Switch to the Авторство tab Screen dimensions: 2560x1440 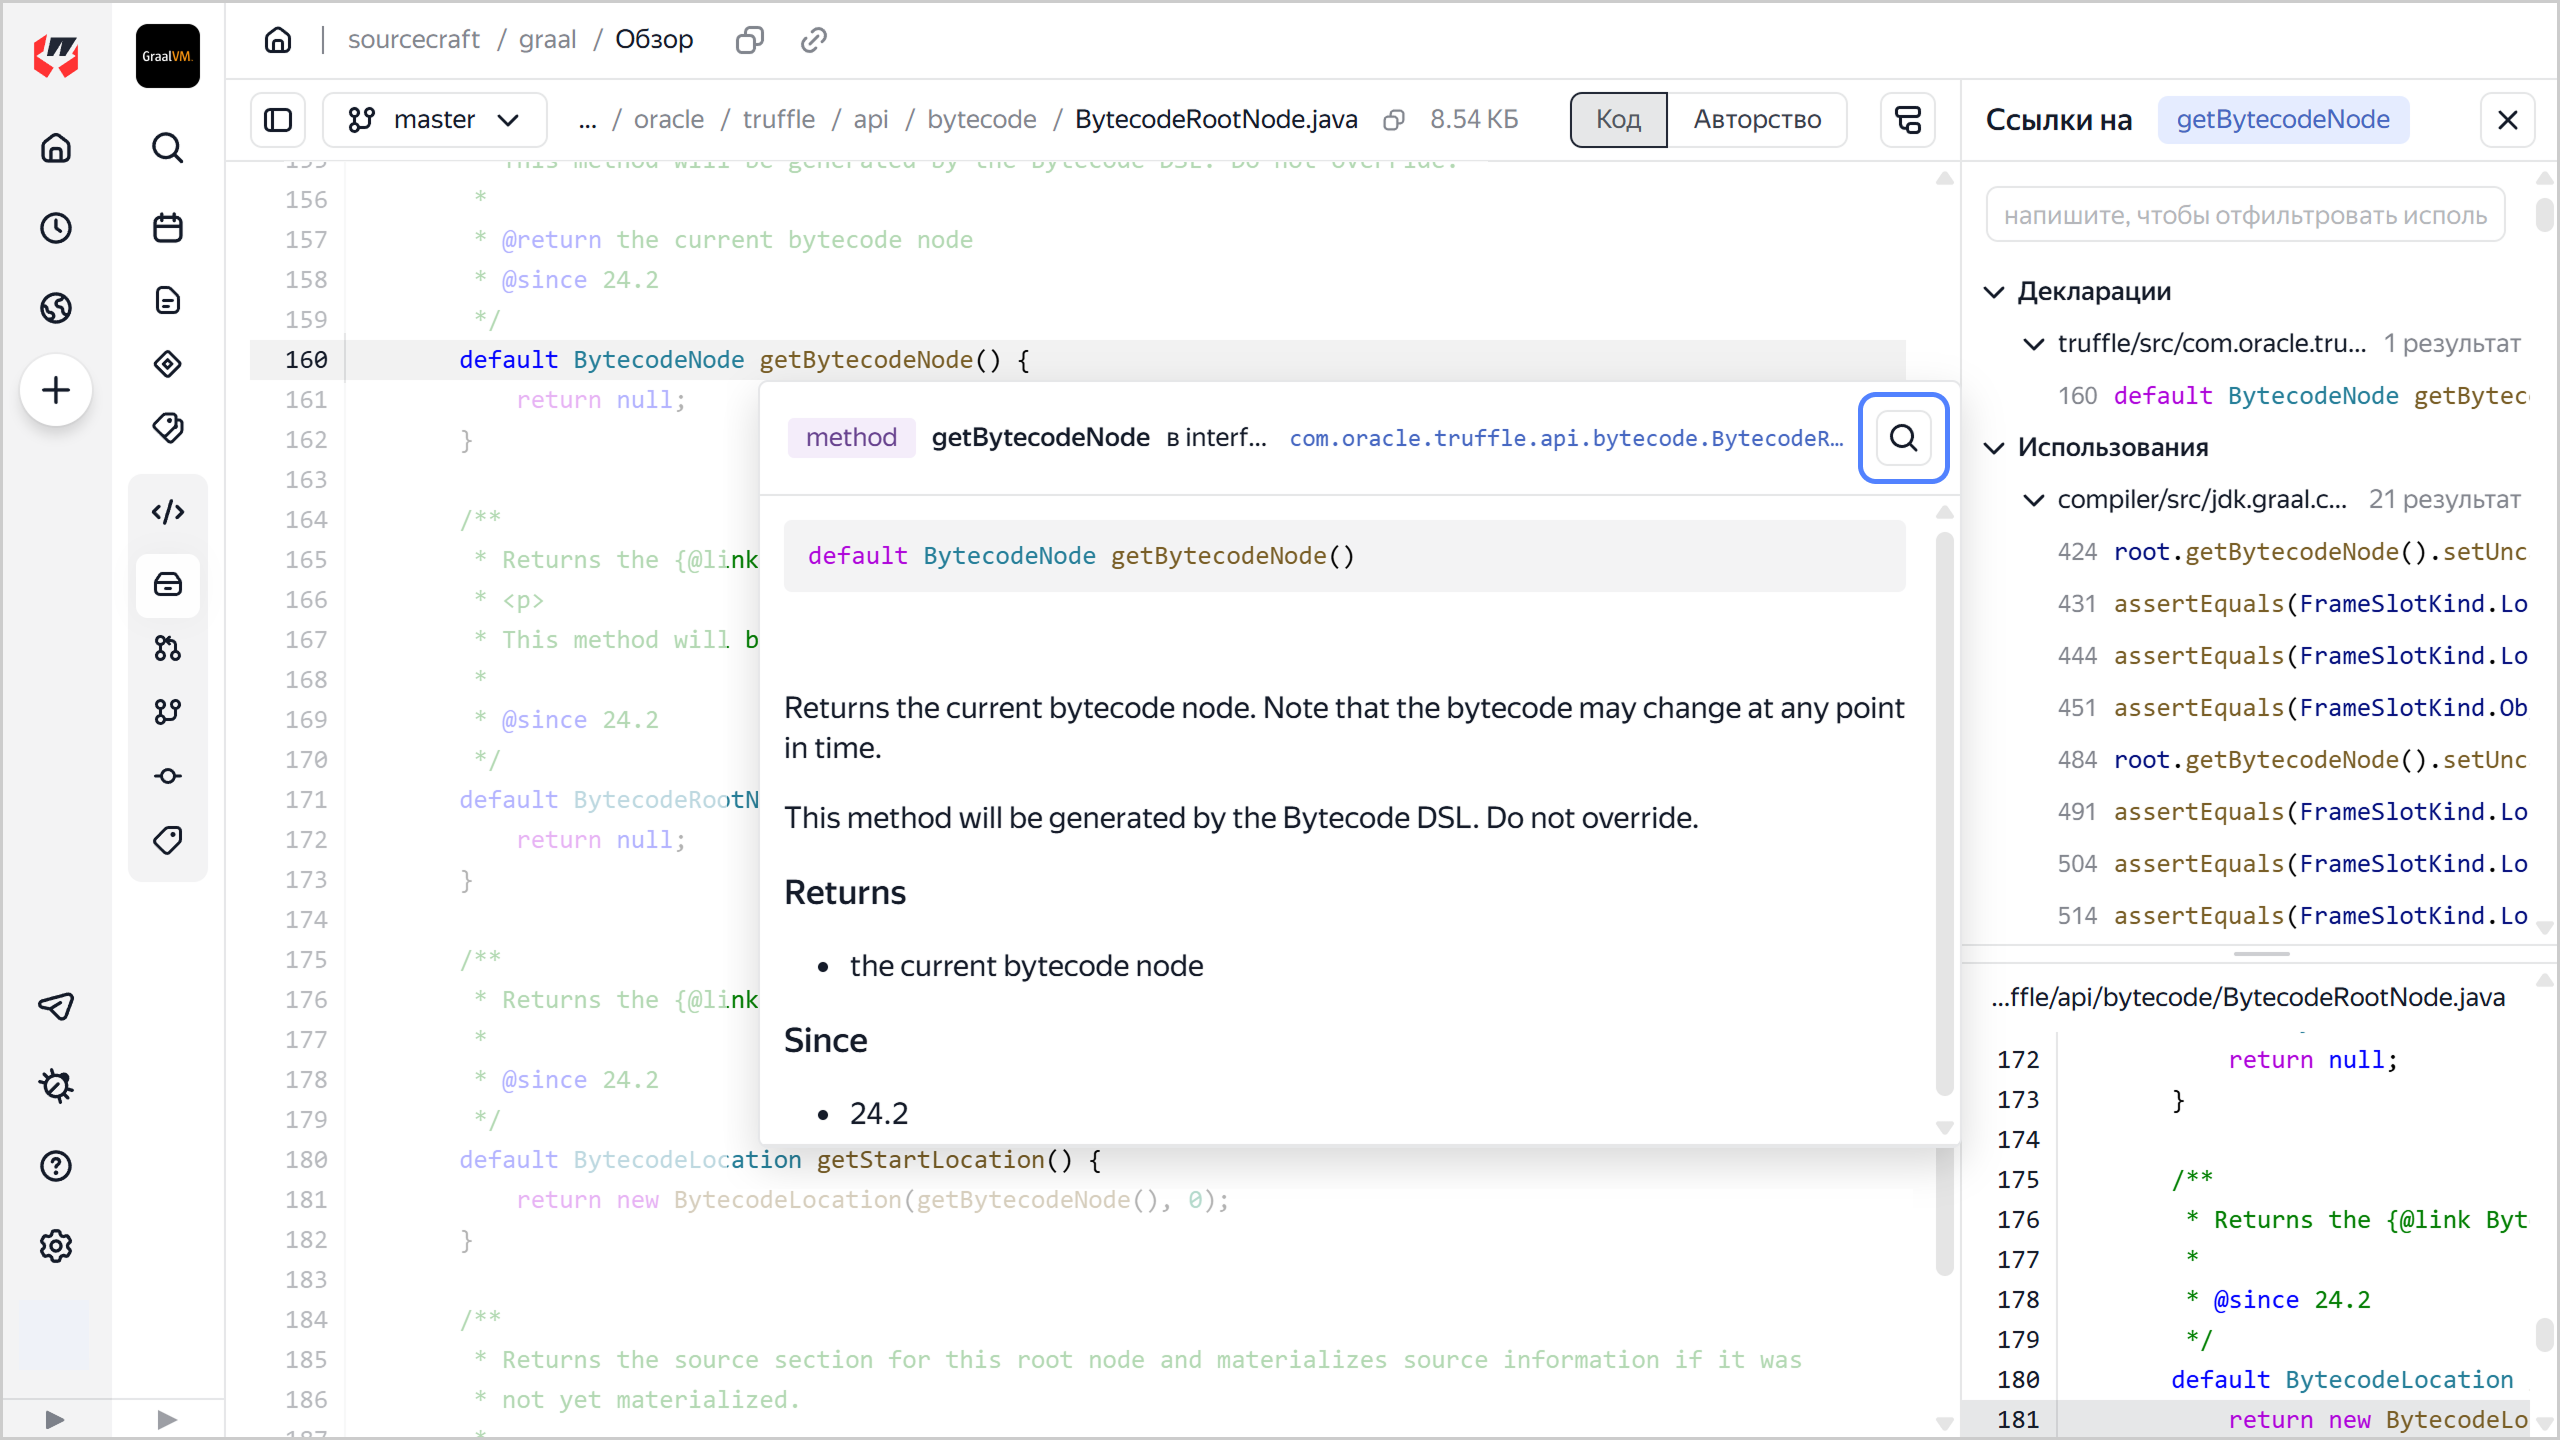pos(1758,119)
